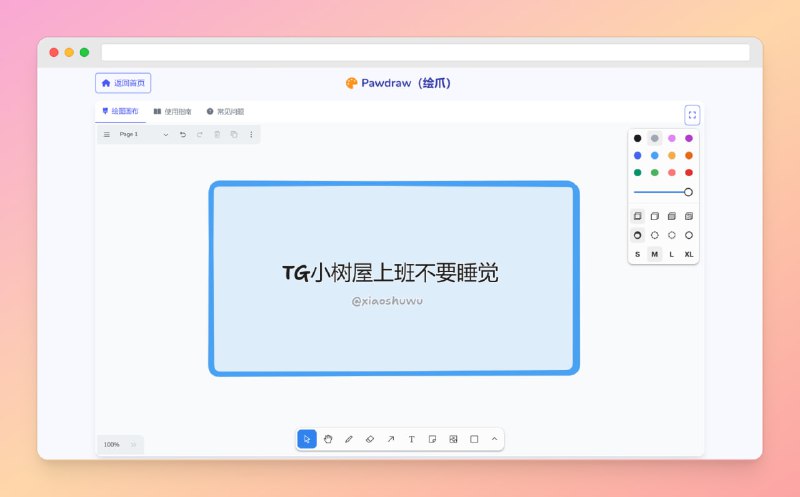
Task: Undo the last action
Action: (x=183, y=135)
